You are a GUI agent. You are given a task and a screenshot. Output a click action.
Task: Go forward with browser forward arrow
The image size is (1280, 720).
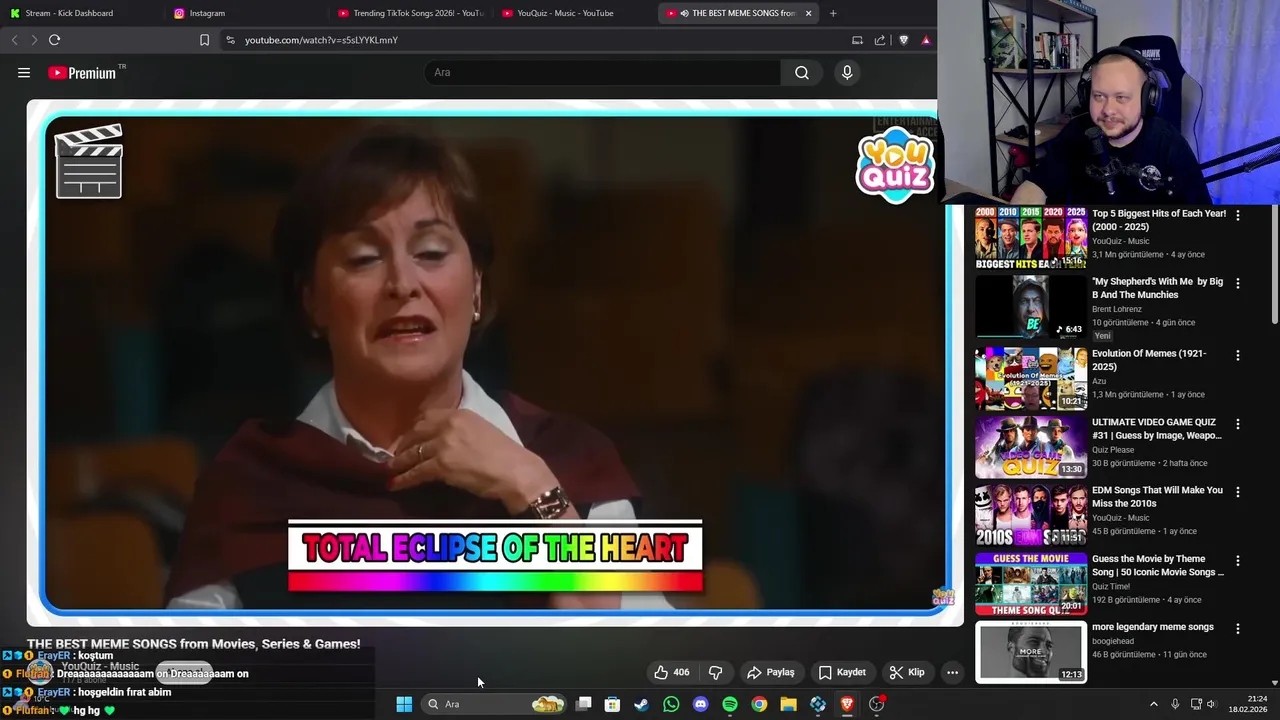coord(34,40)
